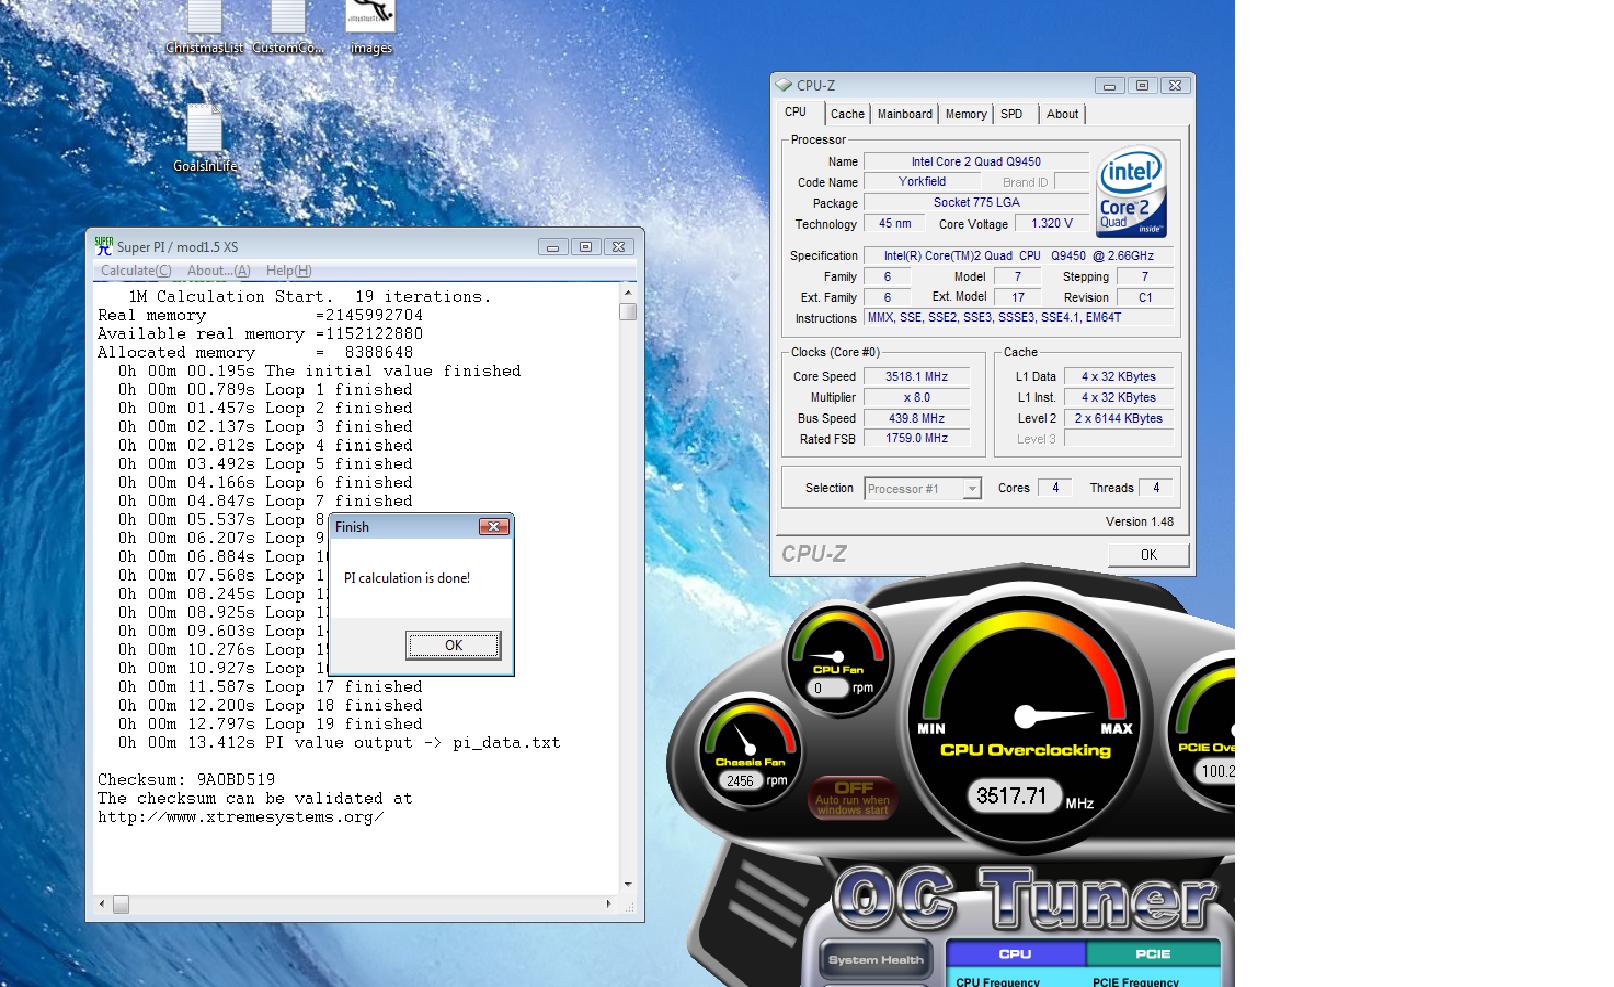Click the Intel Core 2 Quad logo

[x=1131, y=192]
